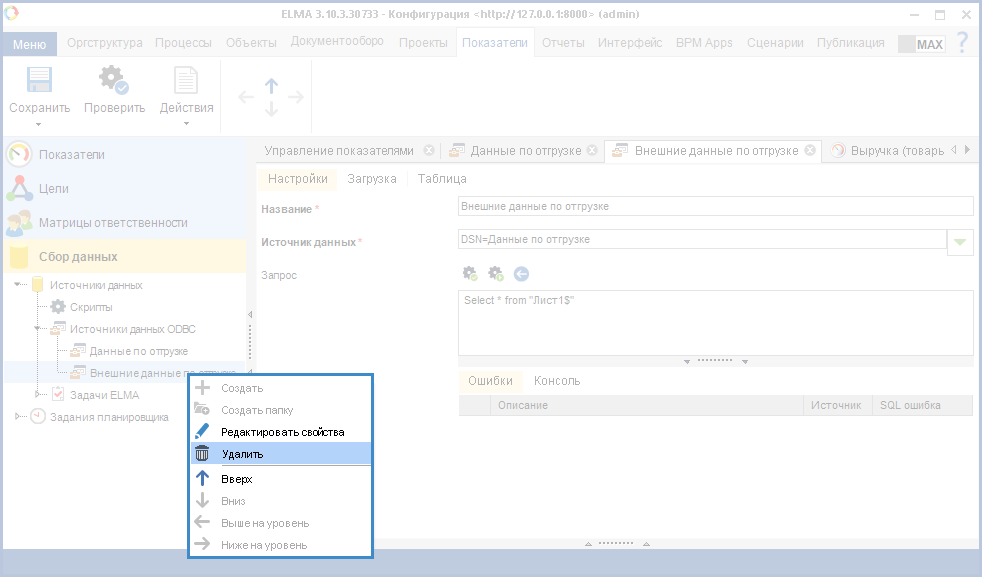Click the Название input field
This screenshot has width=982, height=577.
715,207
